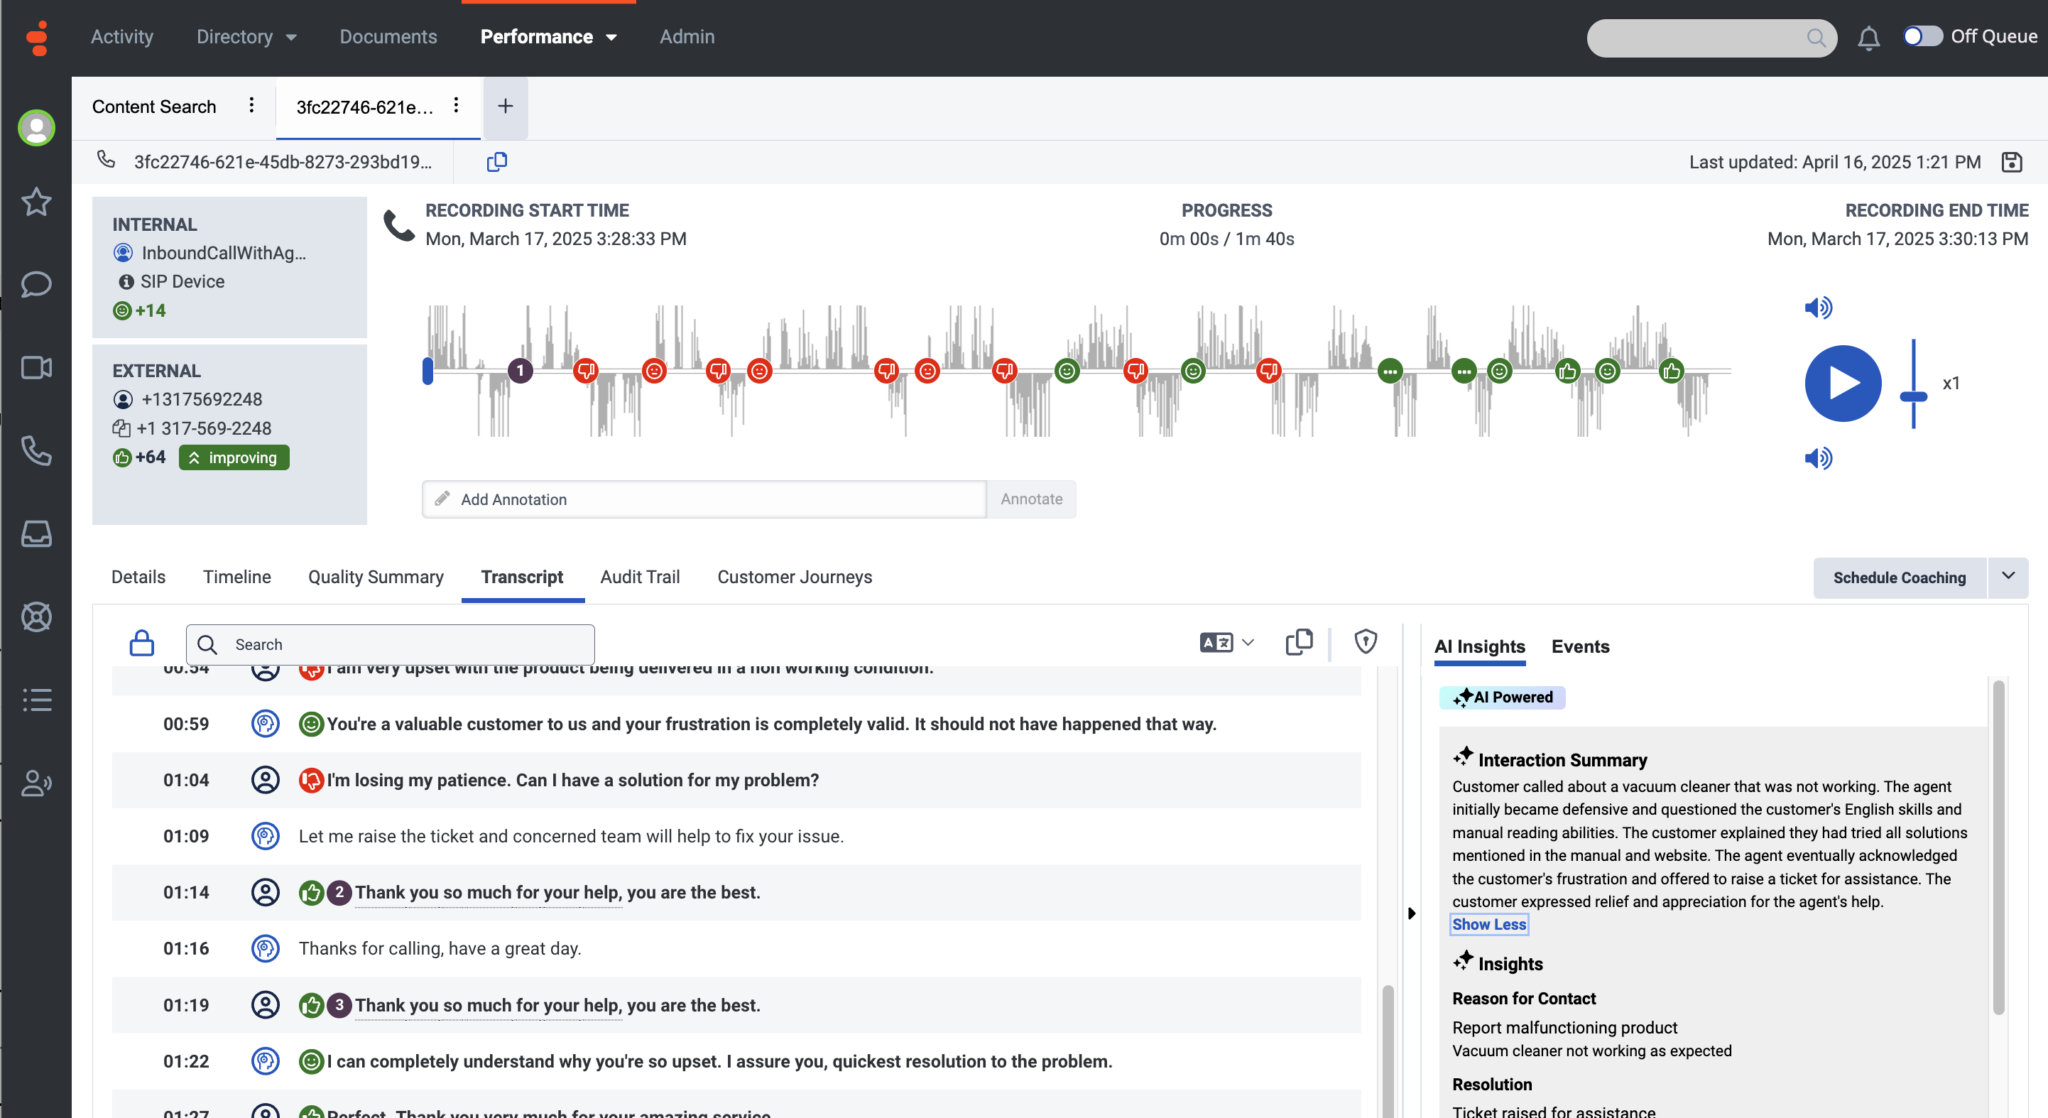Toggle the Off Queue switch
The width and height of the screenshot is (2048, 1118).
(1921, 35)
